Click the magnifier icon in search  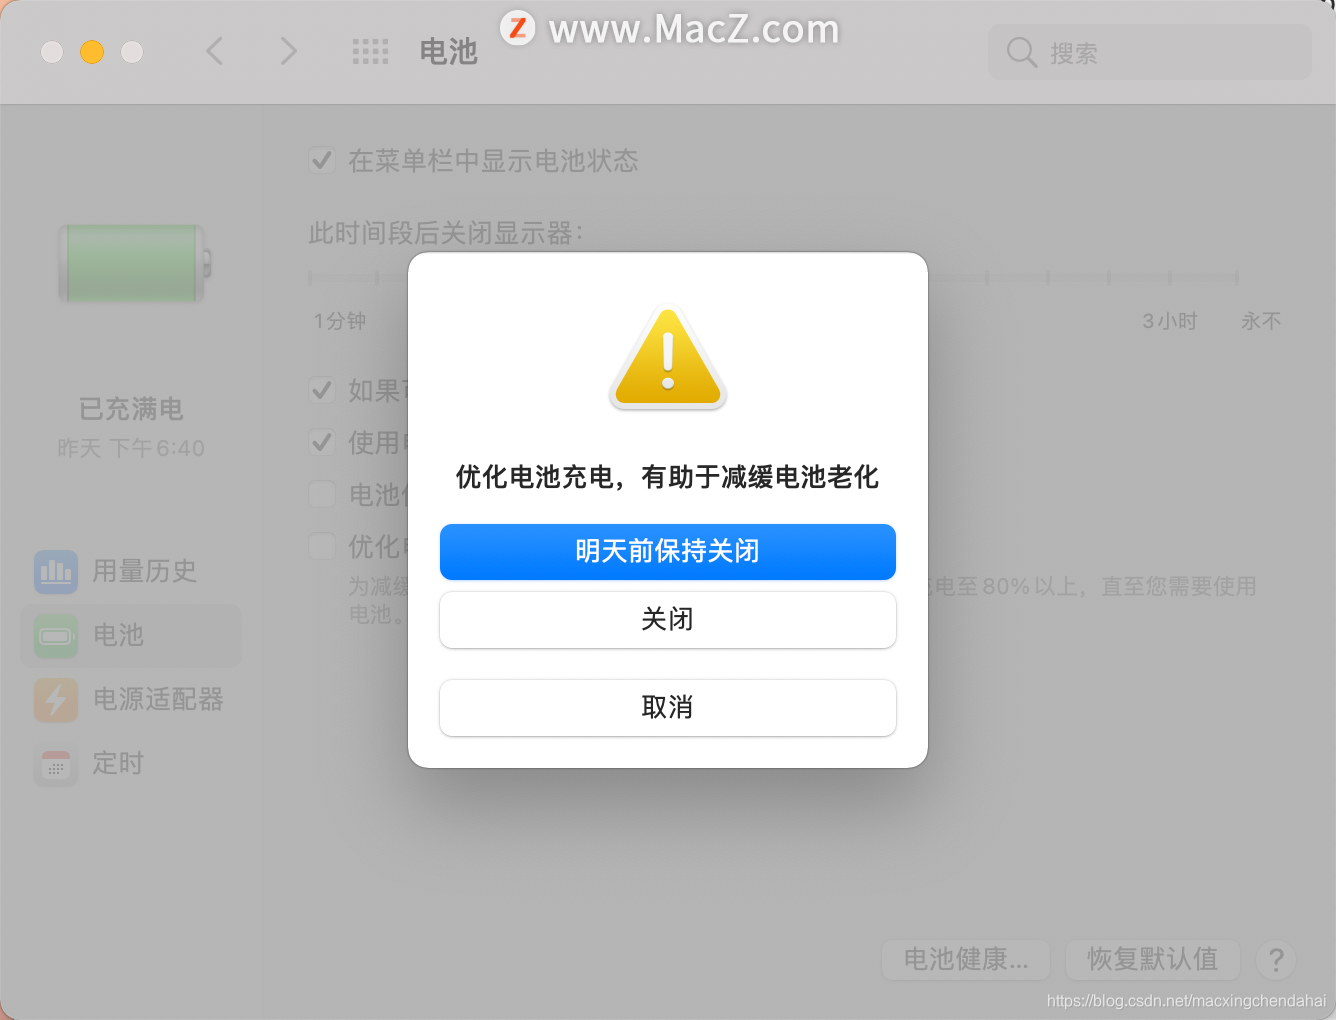point(1021,52)
